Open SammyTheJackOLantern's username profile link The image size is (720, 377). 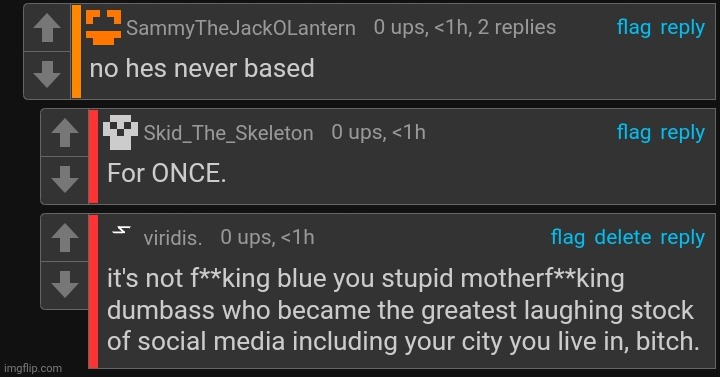pyautogui.click(x=241, y=28)
